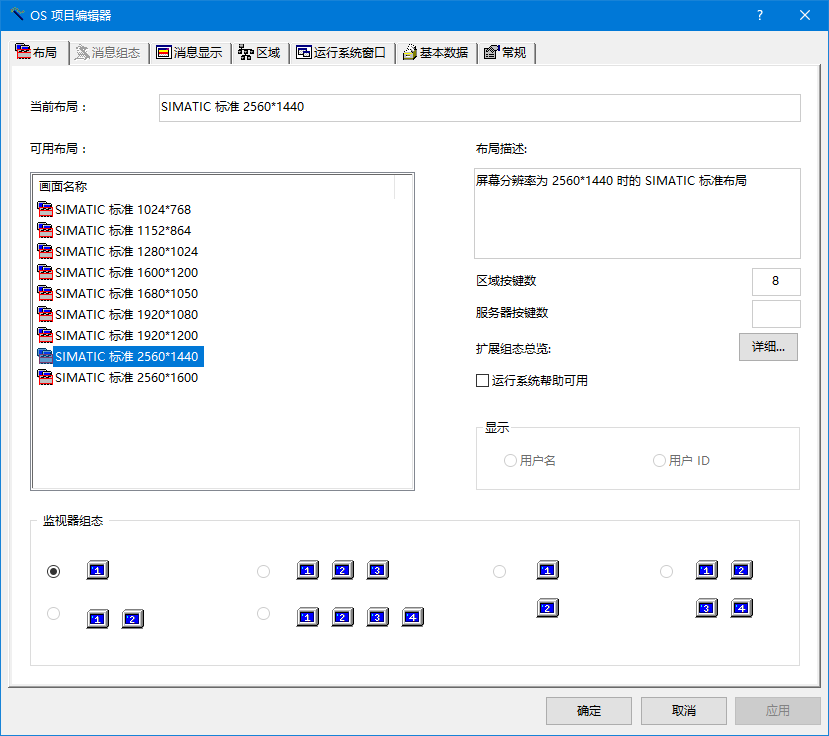Image resolution: width=829 pixels, height=736 pixels.
Task: Select layout SIMATIC 标准 1152*864
Action: click(123, 231)
